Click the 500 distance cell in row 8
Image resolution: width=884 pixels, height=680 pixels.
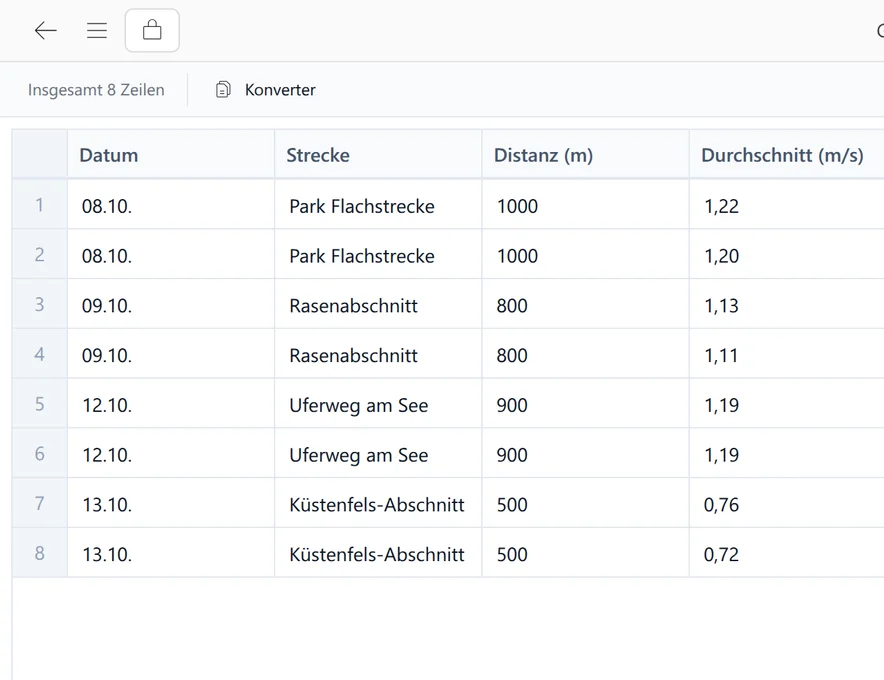coord(585,553)
